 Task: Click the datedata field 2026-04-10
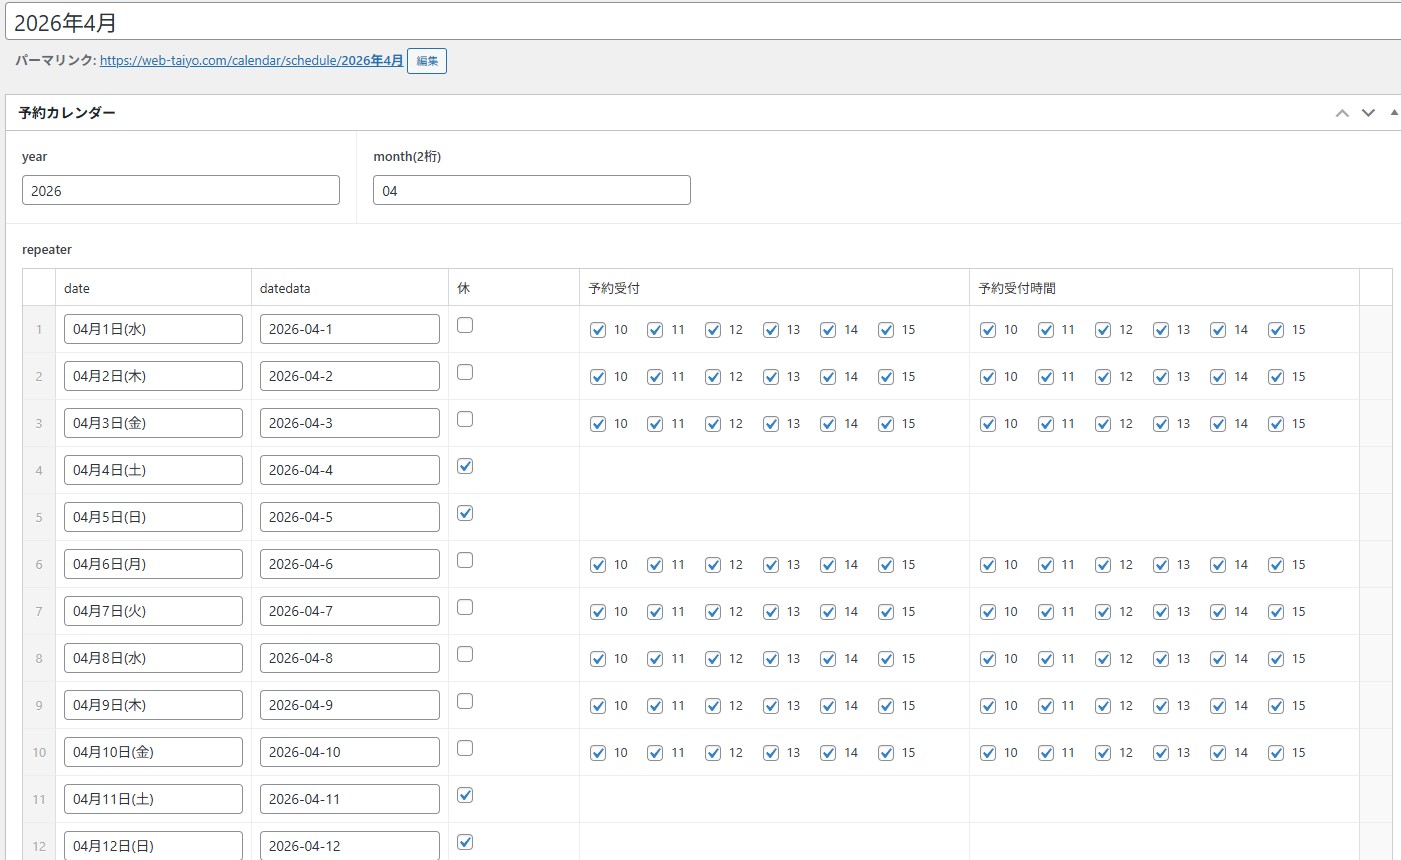click(x=349, y=752)
